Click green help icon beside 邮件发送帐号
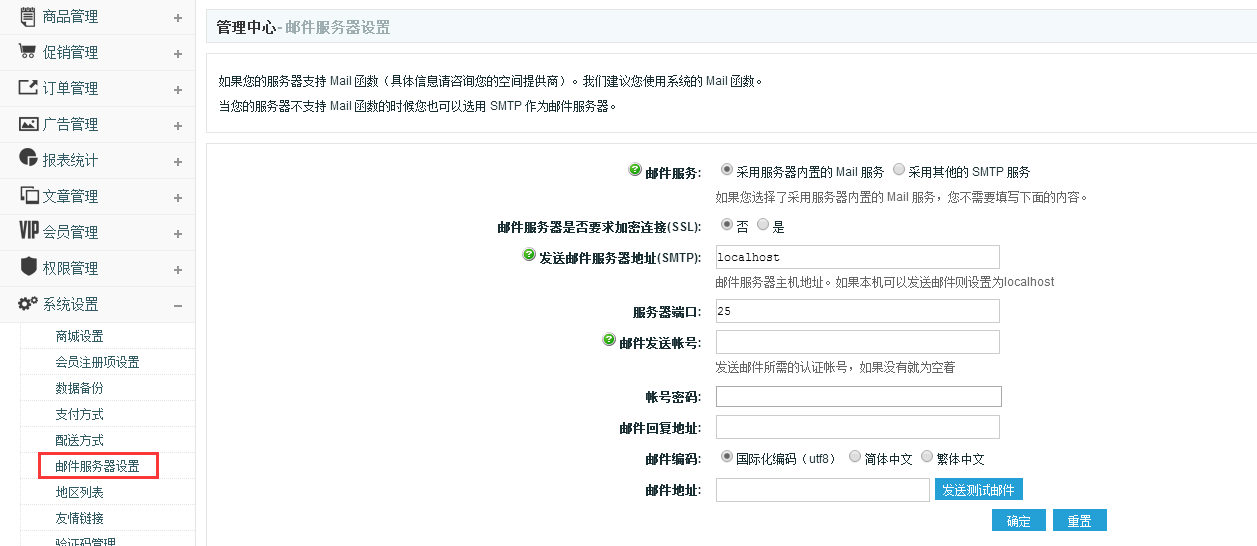The width and height of the screenshot is (1257, 546). tap(609, 340)
